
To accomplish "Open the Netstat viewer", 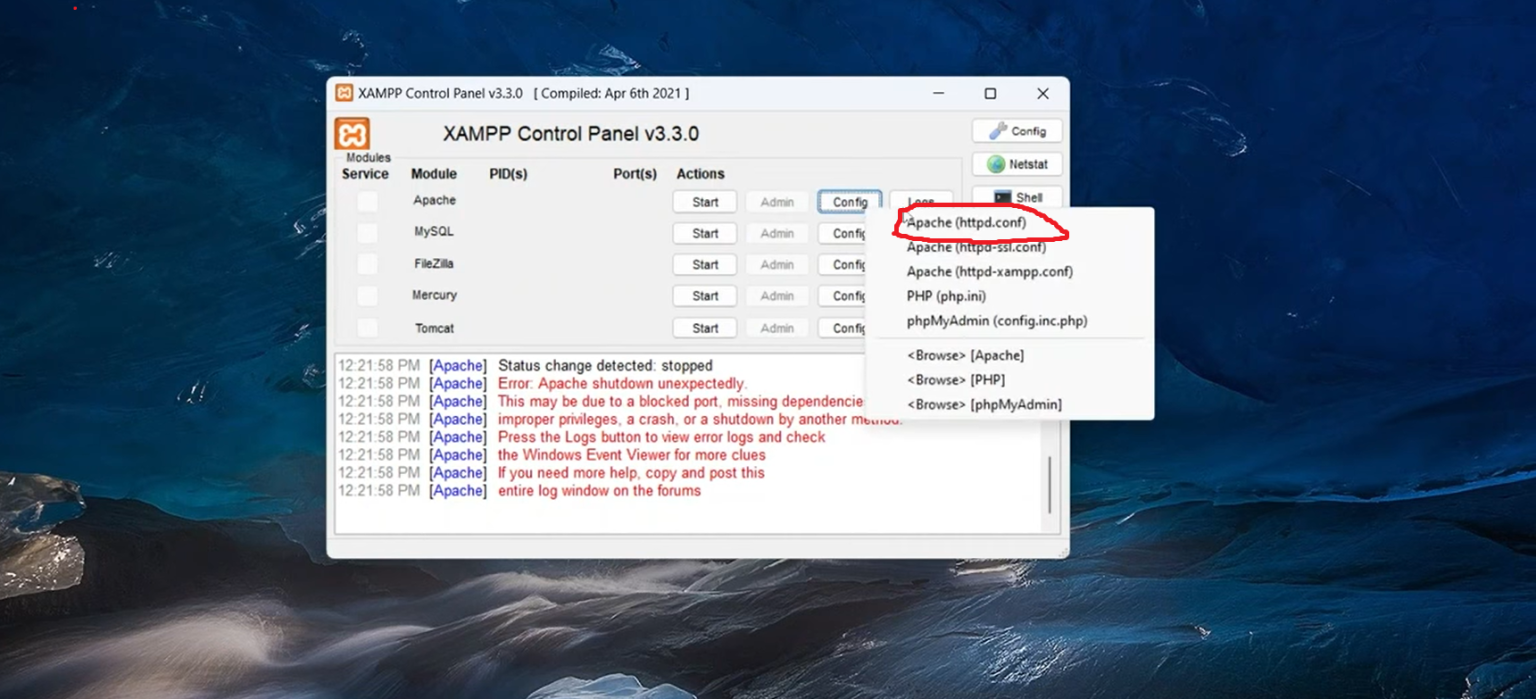I will [1016, 163].
